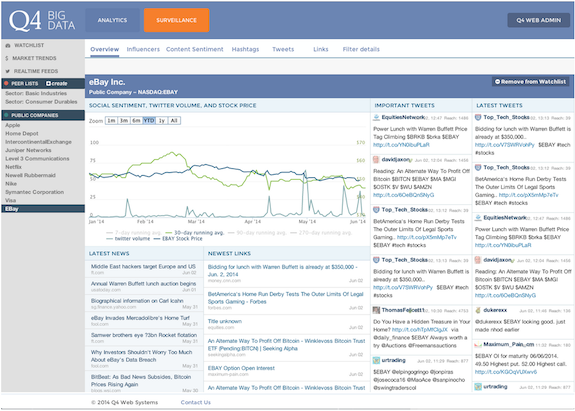The width and height of the screenshot is (575, 411).
Task: Click the Realtime Feeds Twitter icon
Action: 8,71
